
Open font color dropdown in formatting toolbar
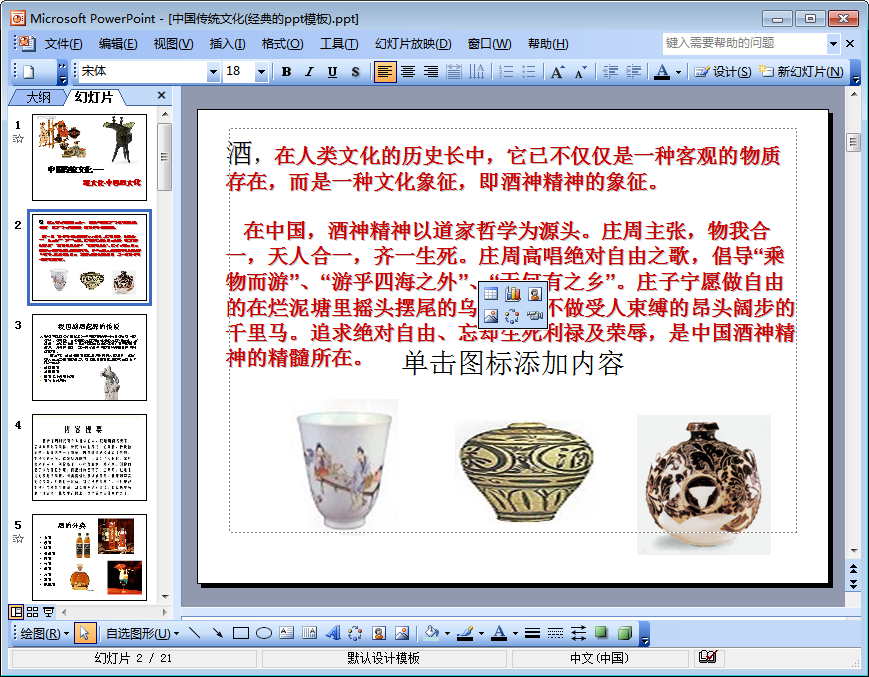tap(678, 73)
